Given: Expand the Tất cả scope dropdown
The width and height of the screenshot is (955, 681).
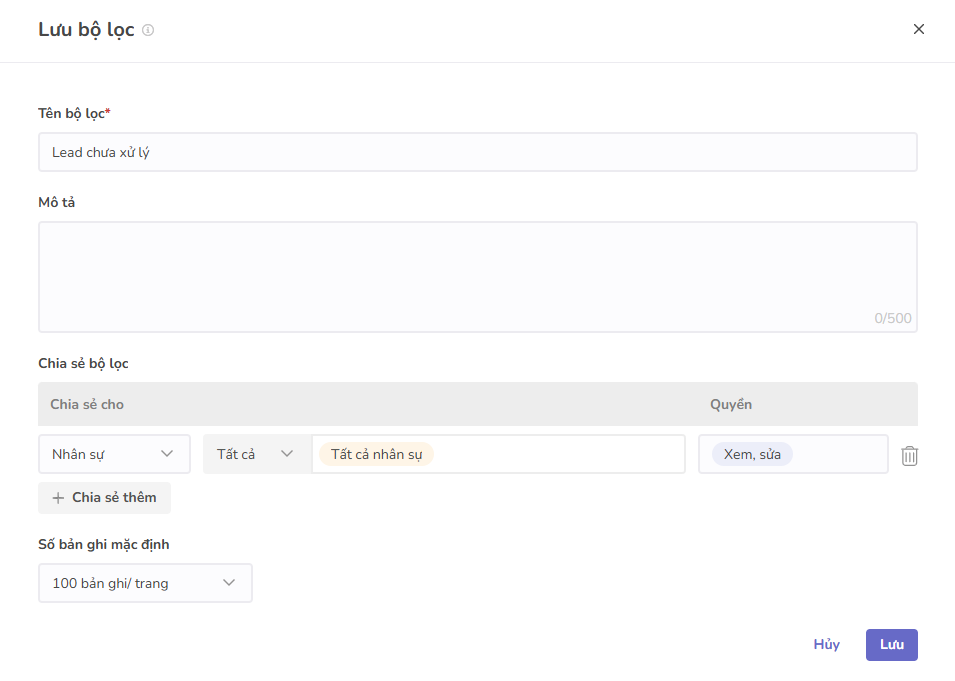Looking at the screenshot, I should click(x=256, y=454).
